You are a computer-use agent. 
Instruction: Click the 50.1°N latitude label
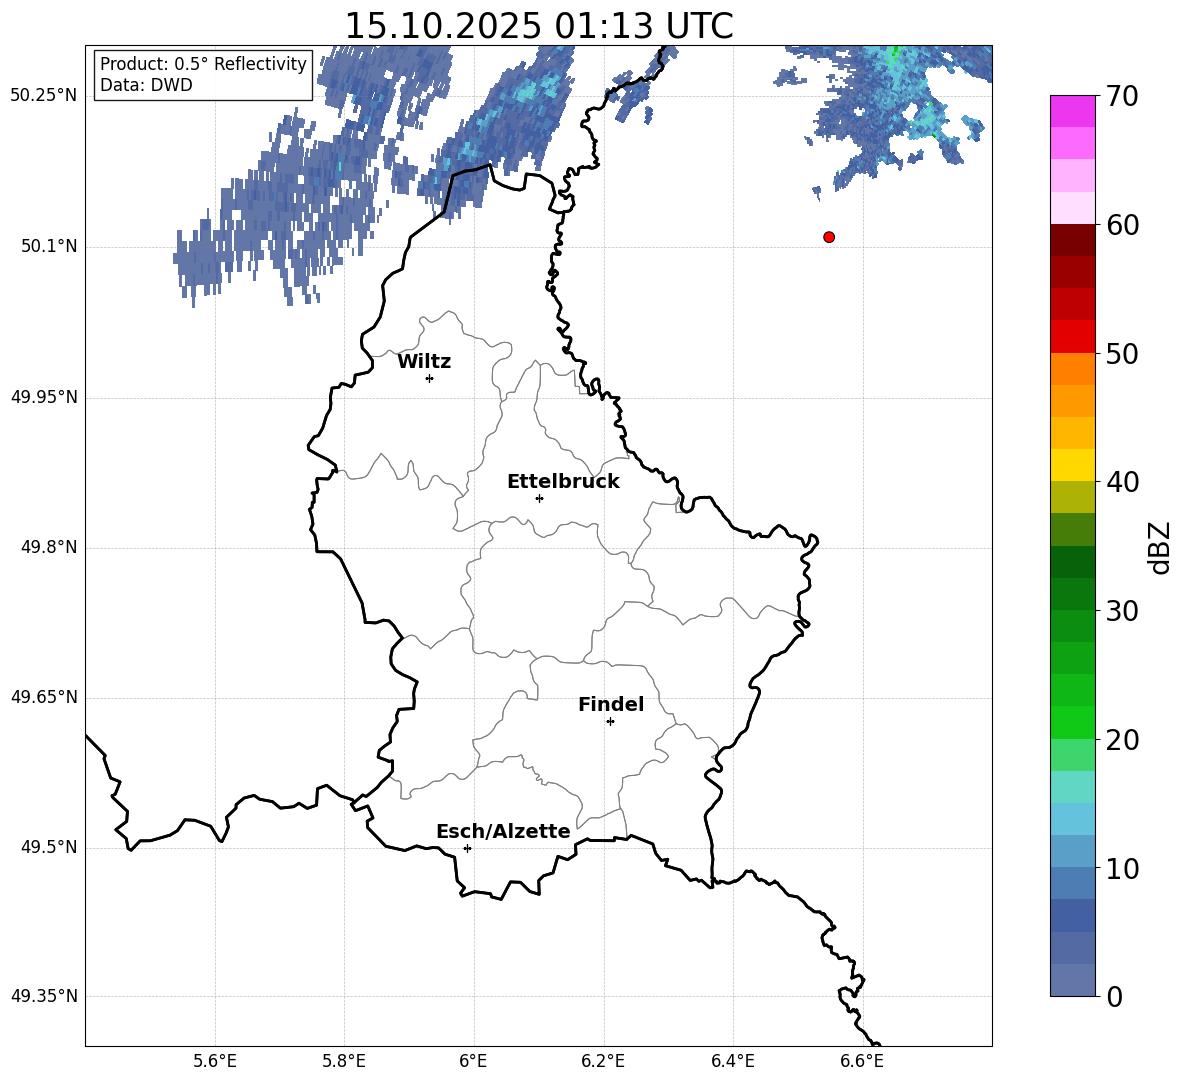(49, 246)
